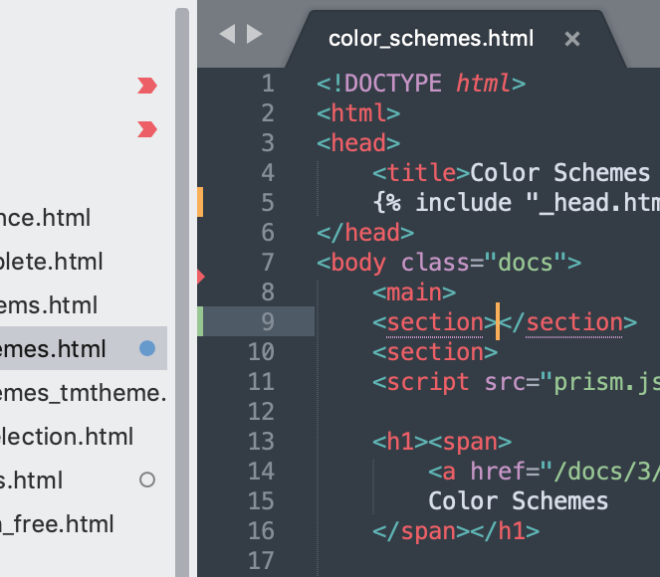Viewport: 660px width, 577px height.
Task: Click the hollow circle indicator beside s.html
Action: [x=147, y=480]
